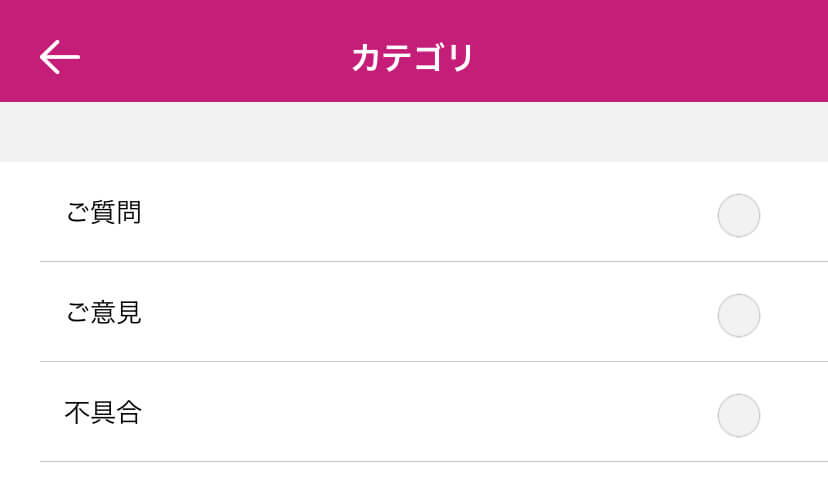828x499 pixels.
Task: Click the ご質問 label text
Action: [103, 213]
